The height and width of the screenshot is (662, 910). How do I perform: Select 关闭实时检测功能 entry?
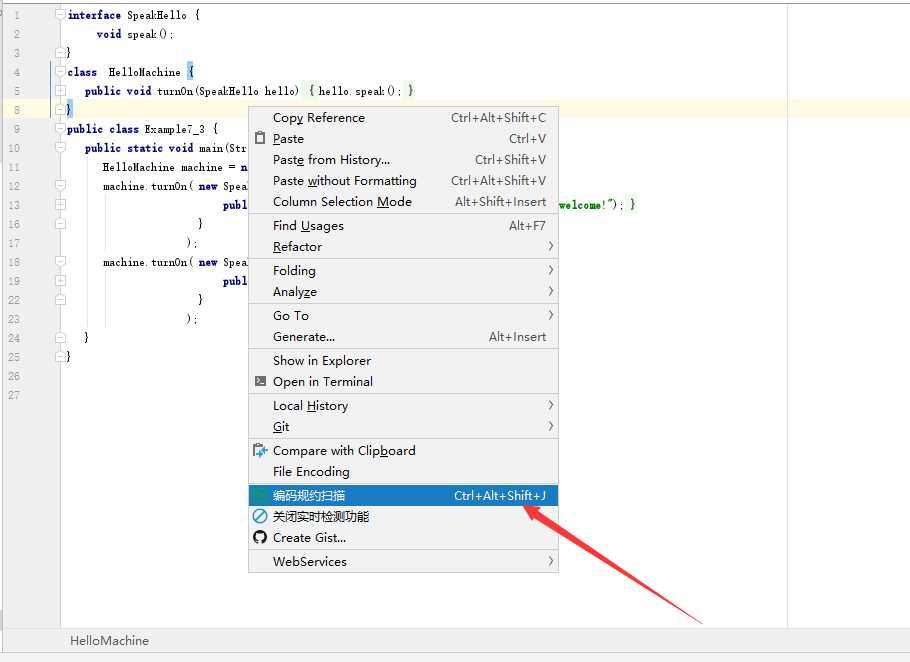[x=403, y=516]
